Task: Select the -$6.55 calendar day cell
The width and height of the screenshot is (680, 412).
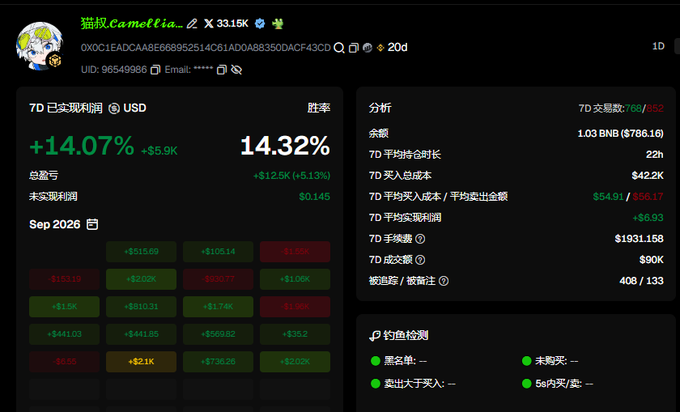Action: coord(64,362)
